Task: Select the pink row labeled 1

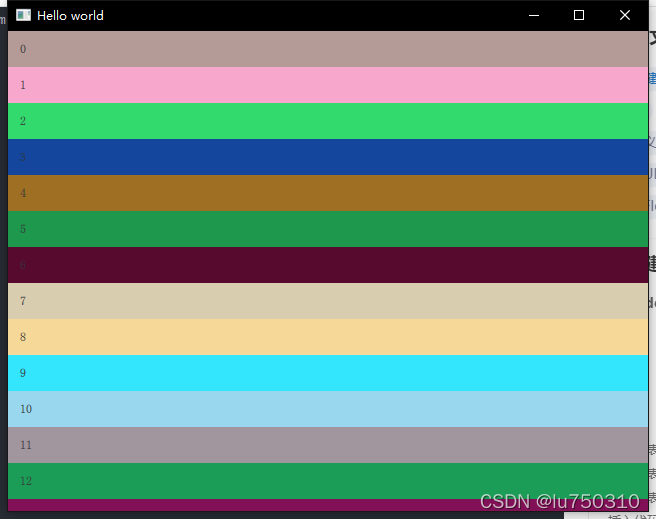Action: [x=328, y=85]
